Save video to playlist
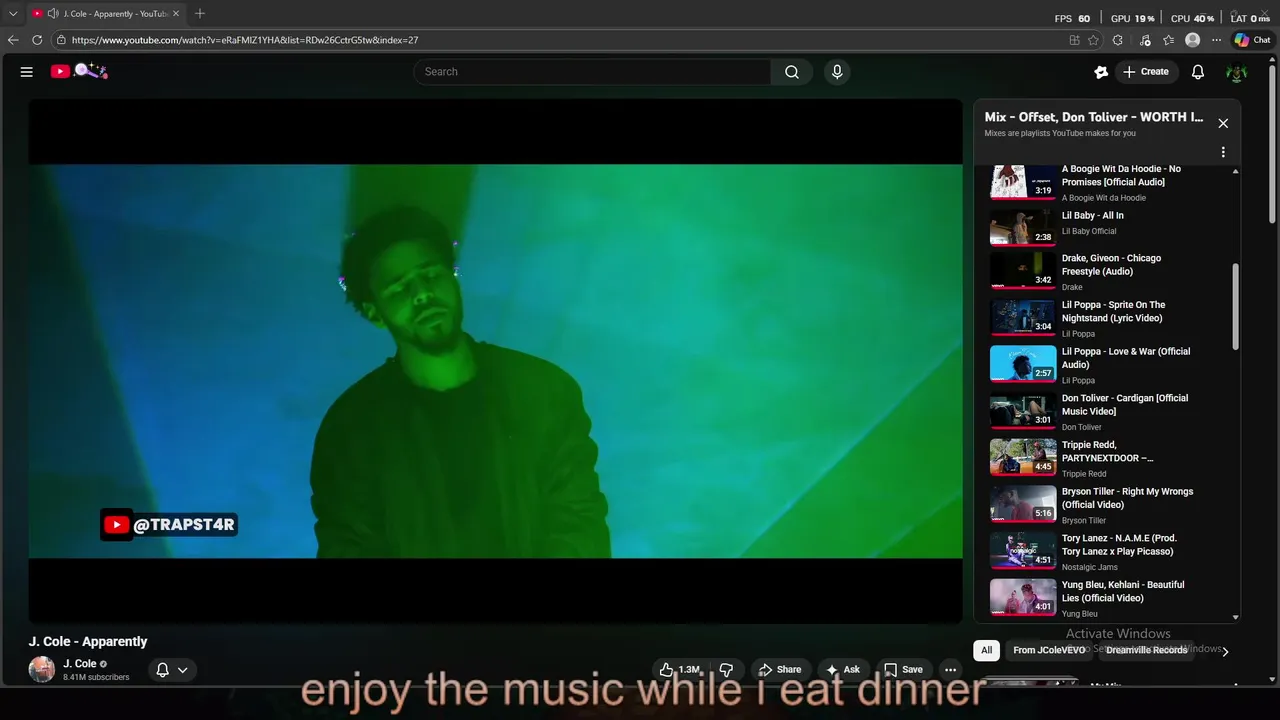 (903, 670)
